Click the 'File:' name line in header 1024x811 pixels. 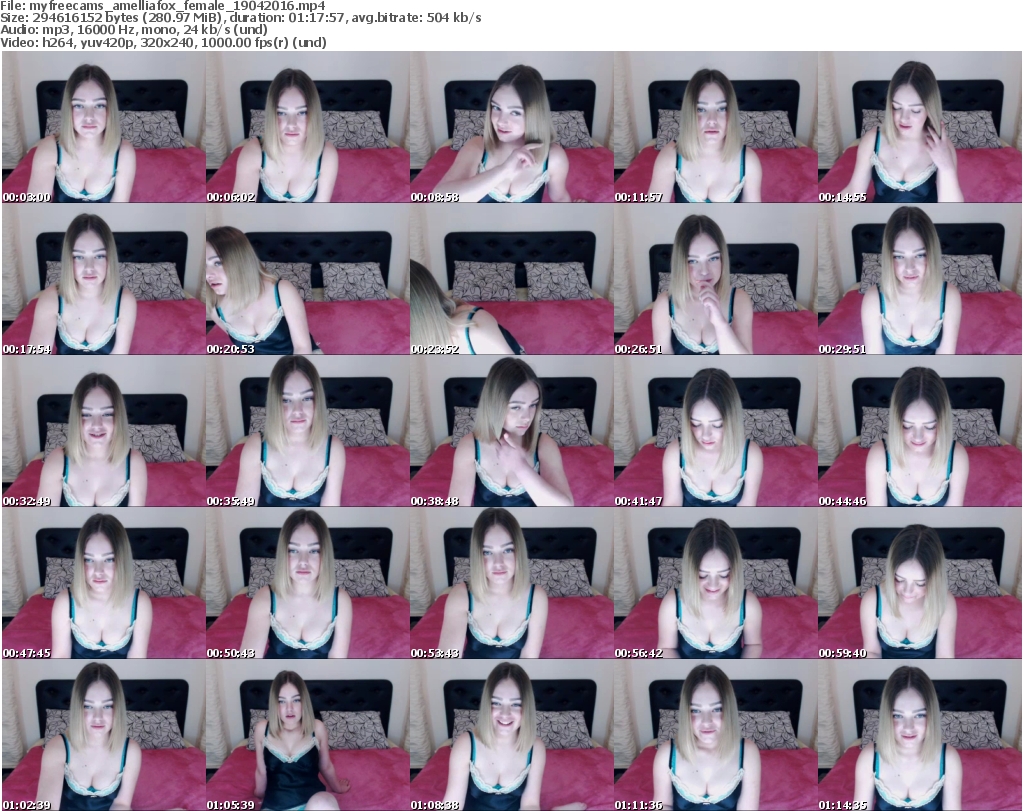click(x=163, y=6)
